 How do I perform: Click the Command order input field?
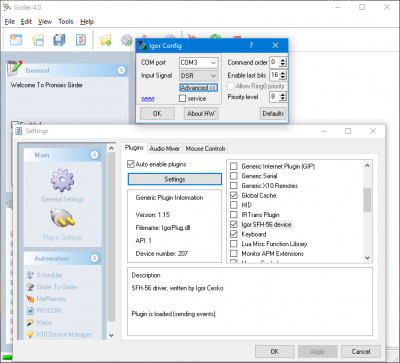pyautogui.click(x=275, y=62)
